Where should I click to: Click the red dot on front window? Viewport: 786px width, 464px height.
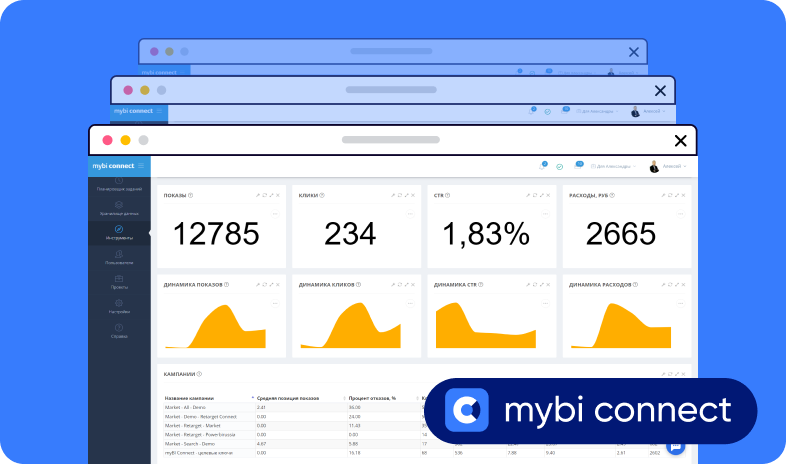[x=107, y=140]
